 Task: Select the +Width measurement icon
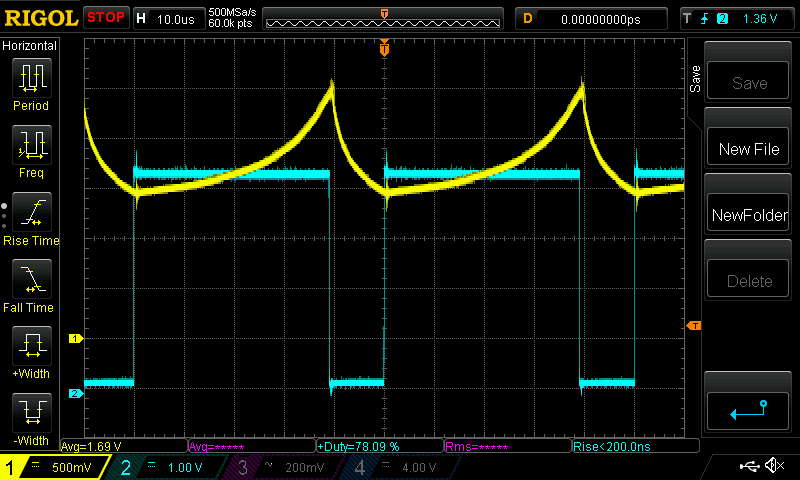(x=31, y=352)
